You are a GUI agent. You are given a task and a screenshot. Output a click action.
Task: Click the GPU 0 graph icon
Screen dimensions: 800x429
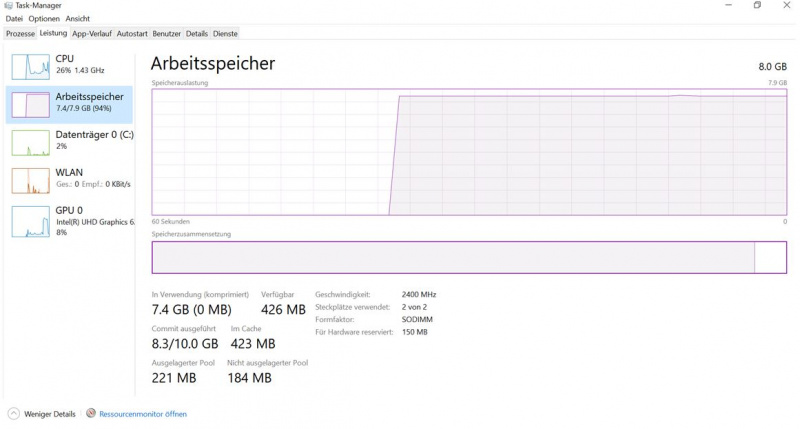pos(30,221)
